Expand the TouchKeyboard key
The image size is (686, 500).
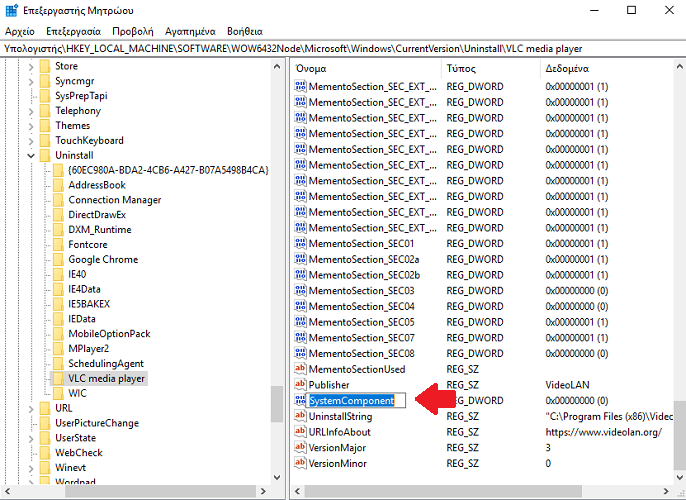tap(31, 141)
